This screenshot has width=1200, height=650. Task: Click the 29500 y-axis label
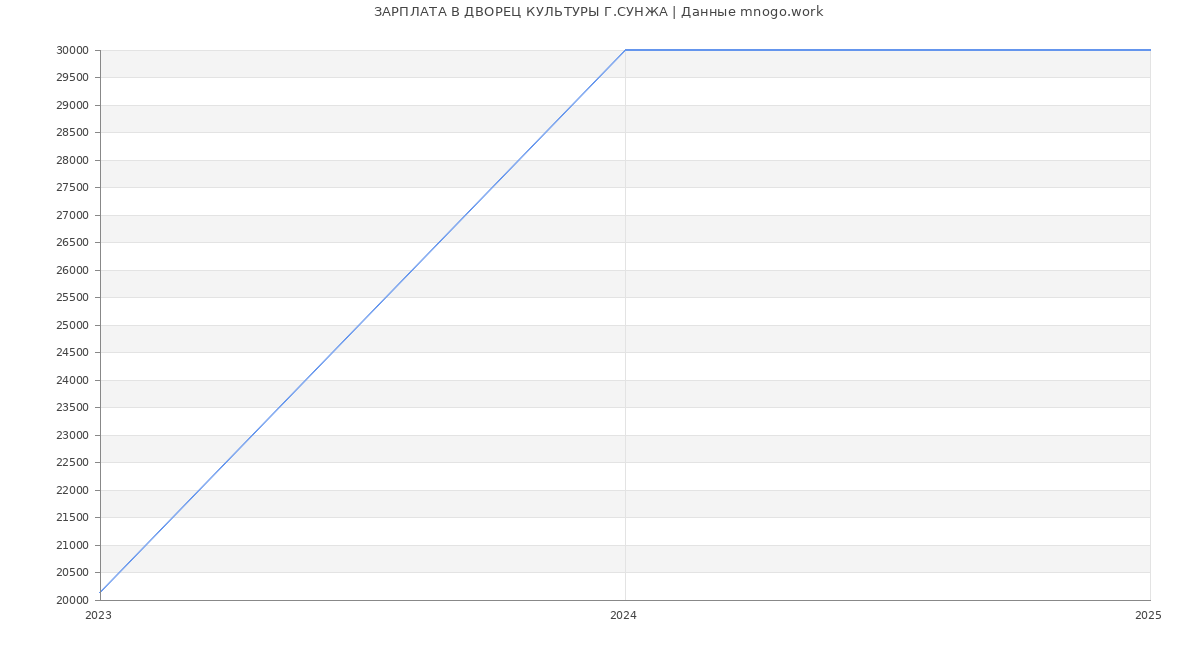coord(72,78)
